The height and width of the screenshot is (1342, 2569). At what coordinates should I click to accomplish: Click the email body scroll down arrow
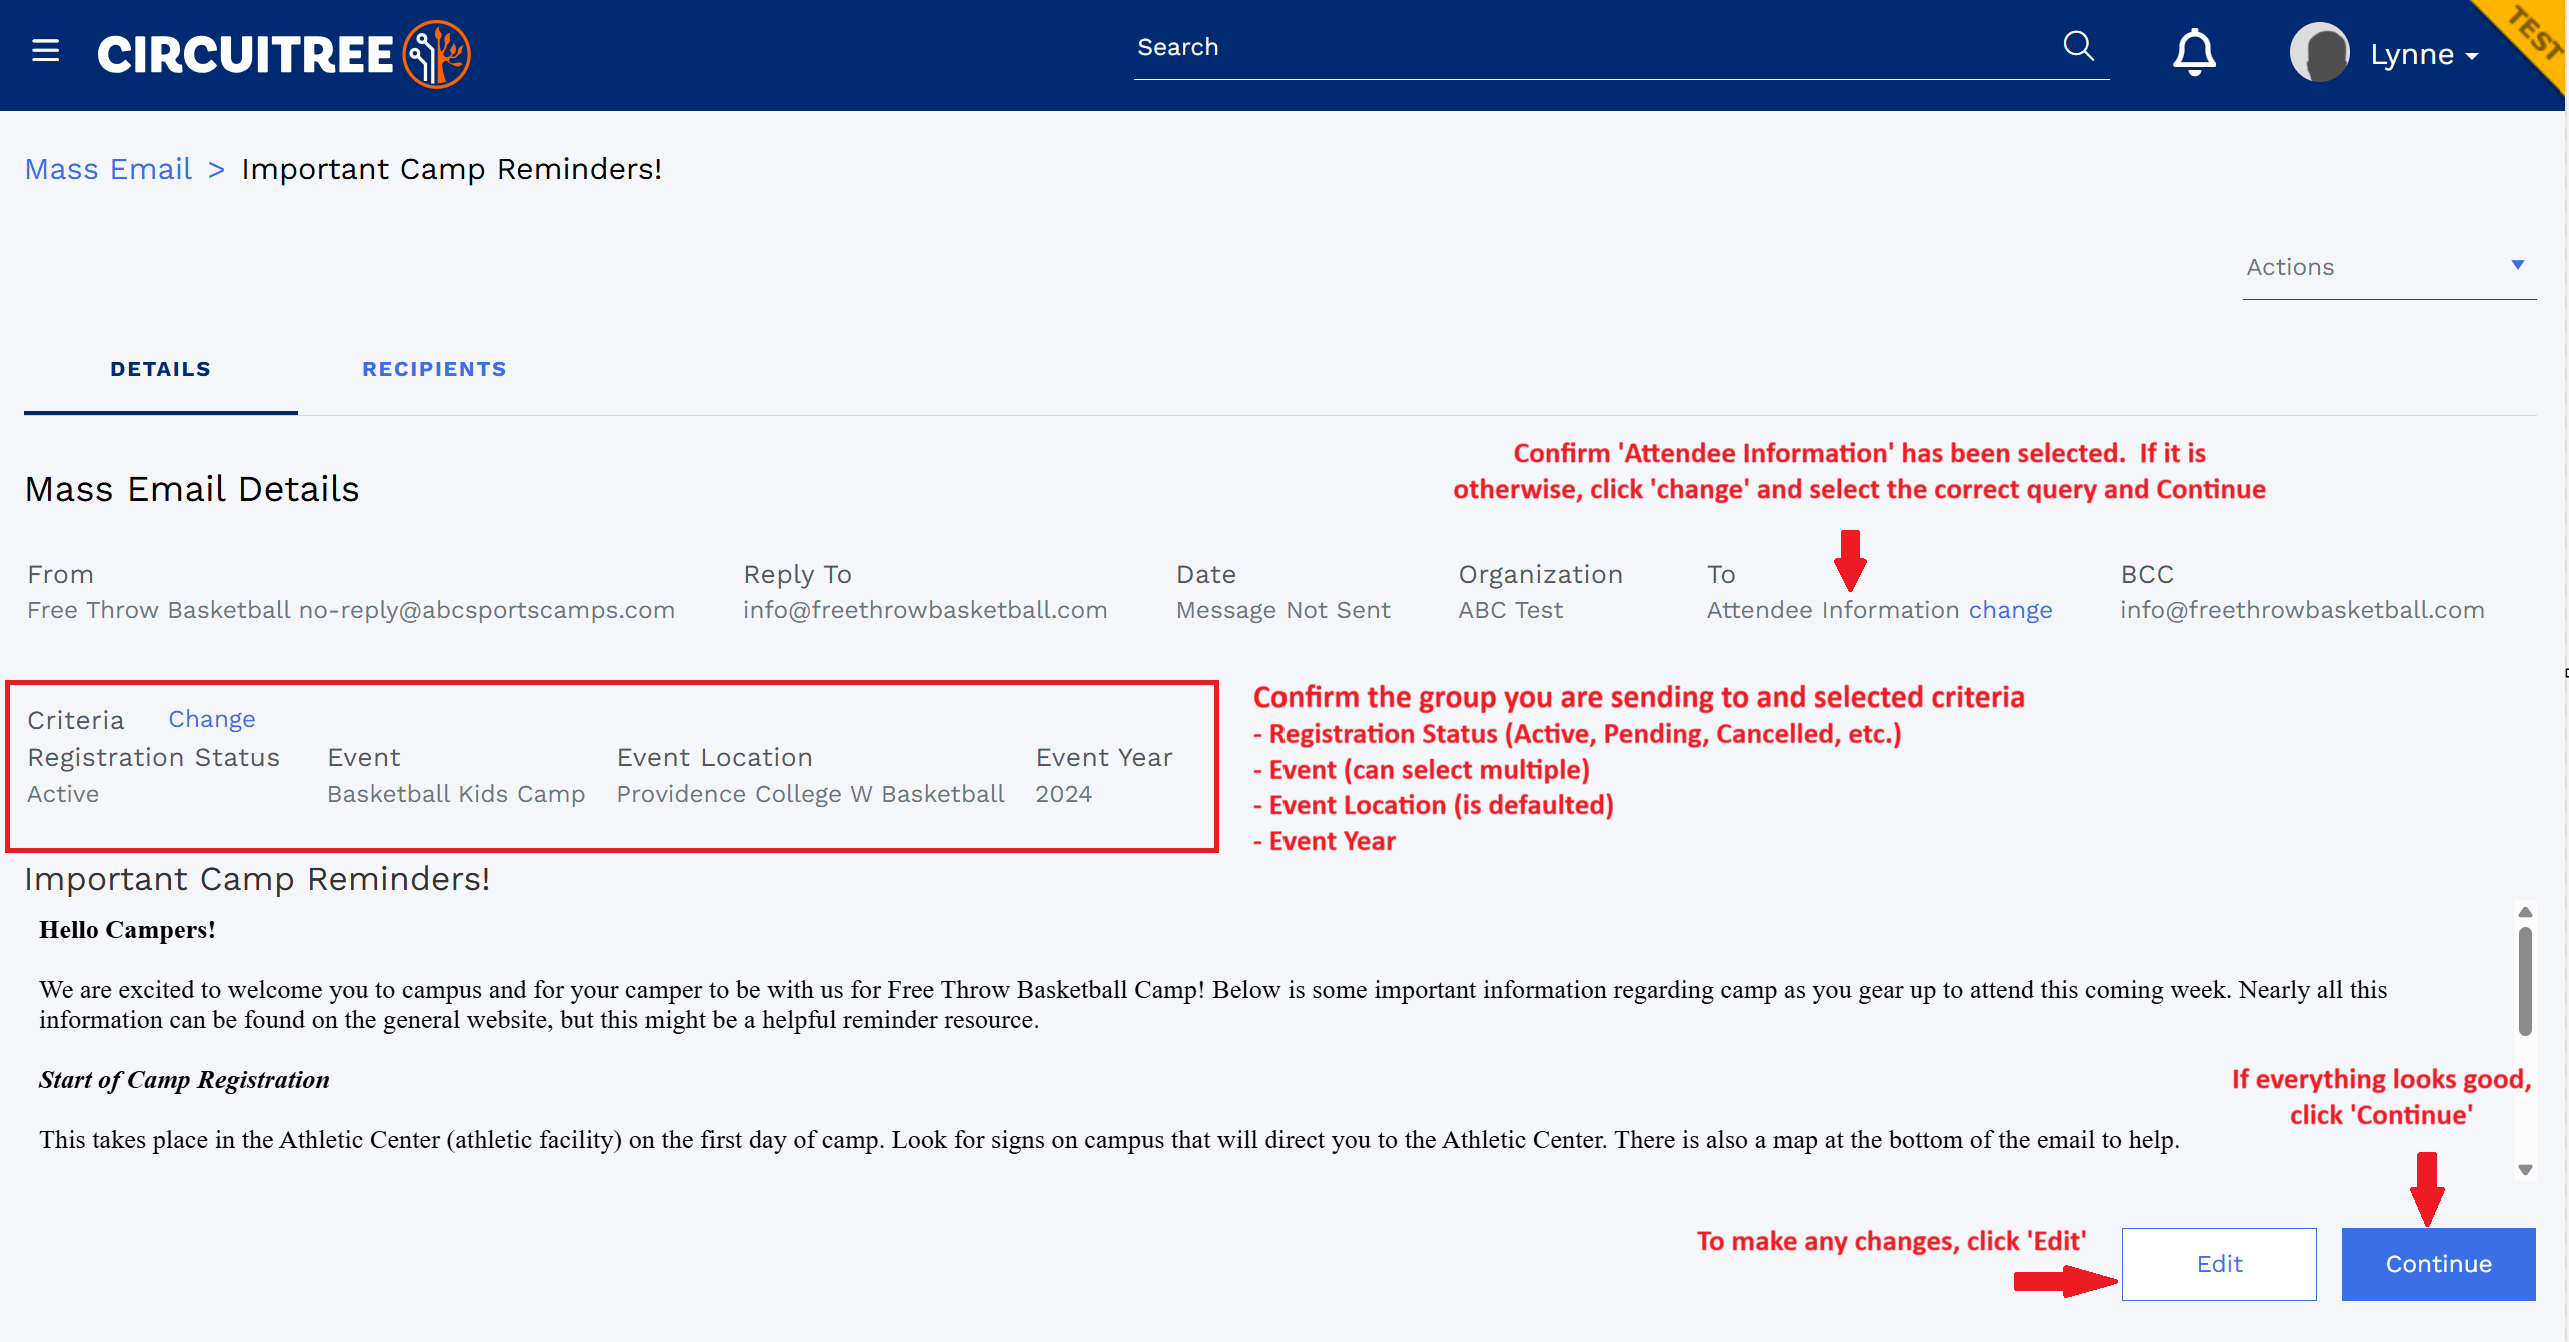tap(2525, 1169)
